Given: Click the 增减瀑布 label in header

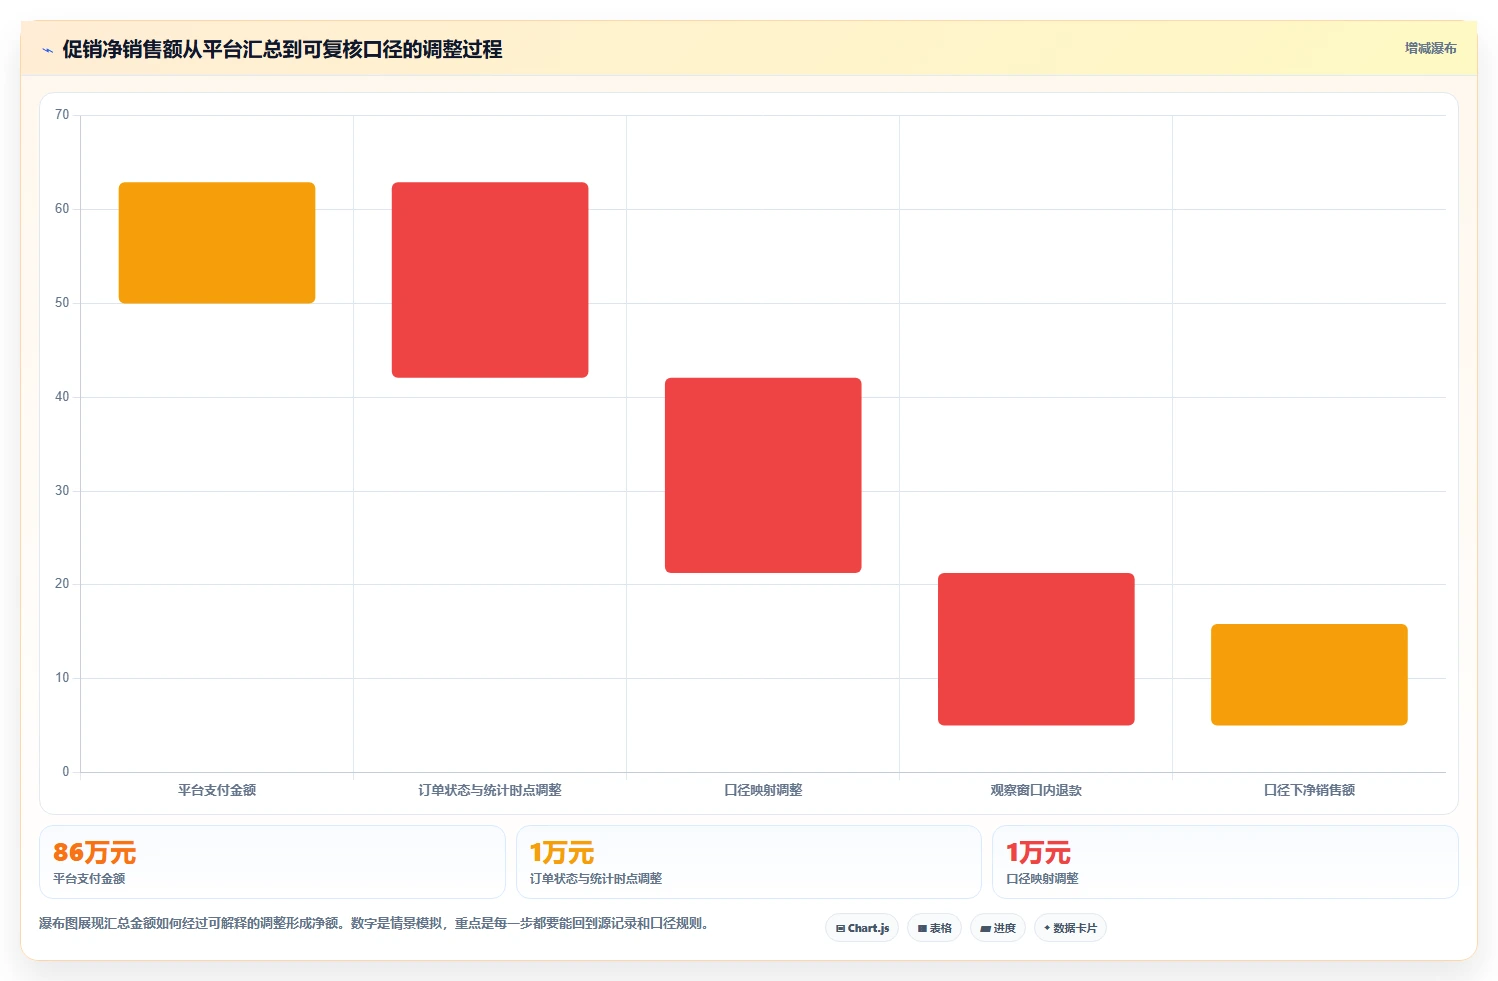Looking at the screenshot, I should pos(1430,48).
